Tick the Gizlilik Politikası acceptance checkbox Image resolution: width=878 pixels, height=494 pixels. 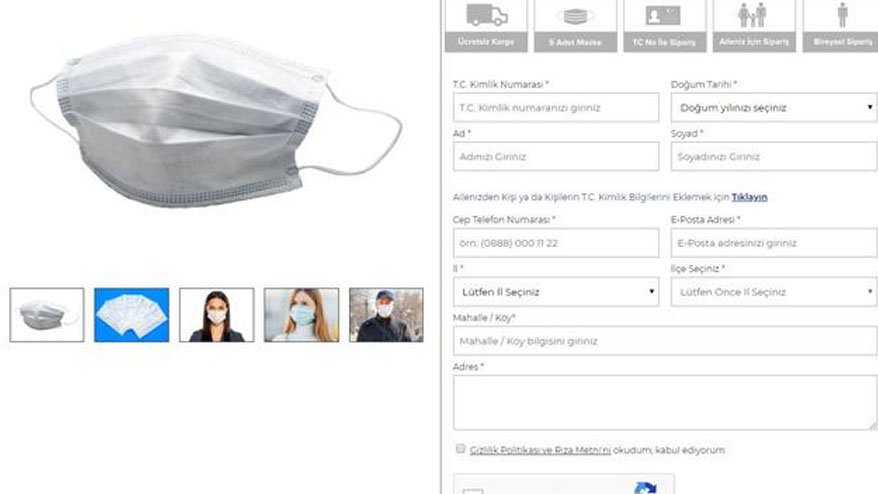click(460, 449)
